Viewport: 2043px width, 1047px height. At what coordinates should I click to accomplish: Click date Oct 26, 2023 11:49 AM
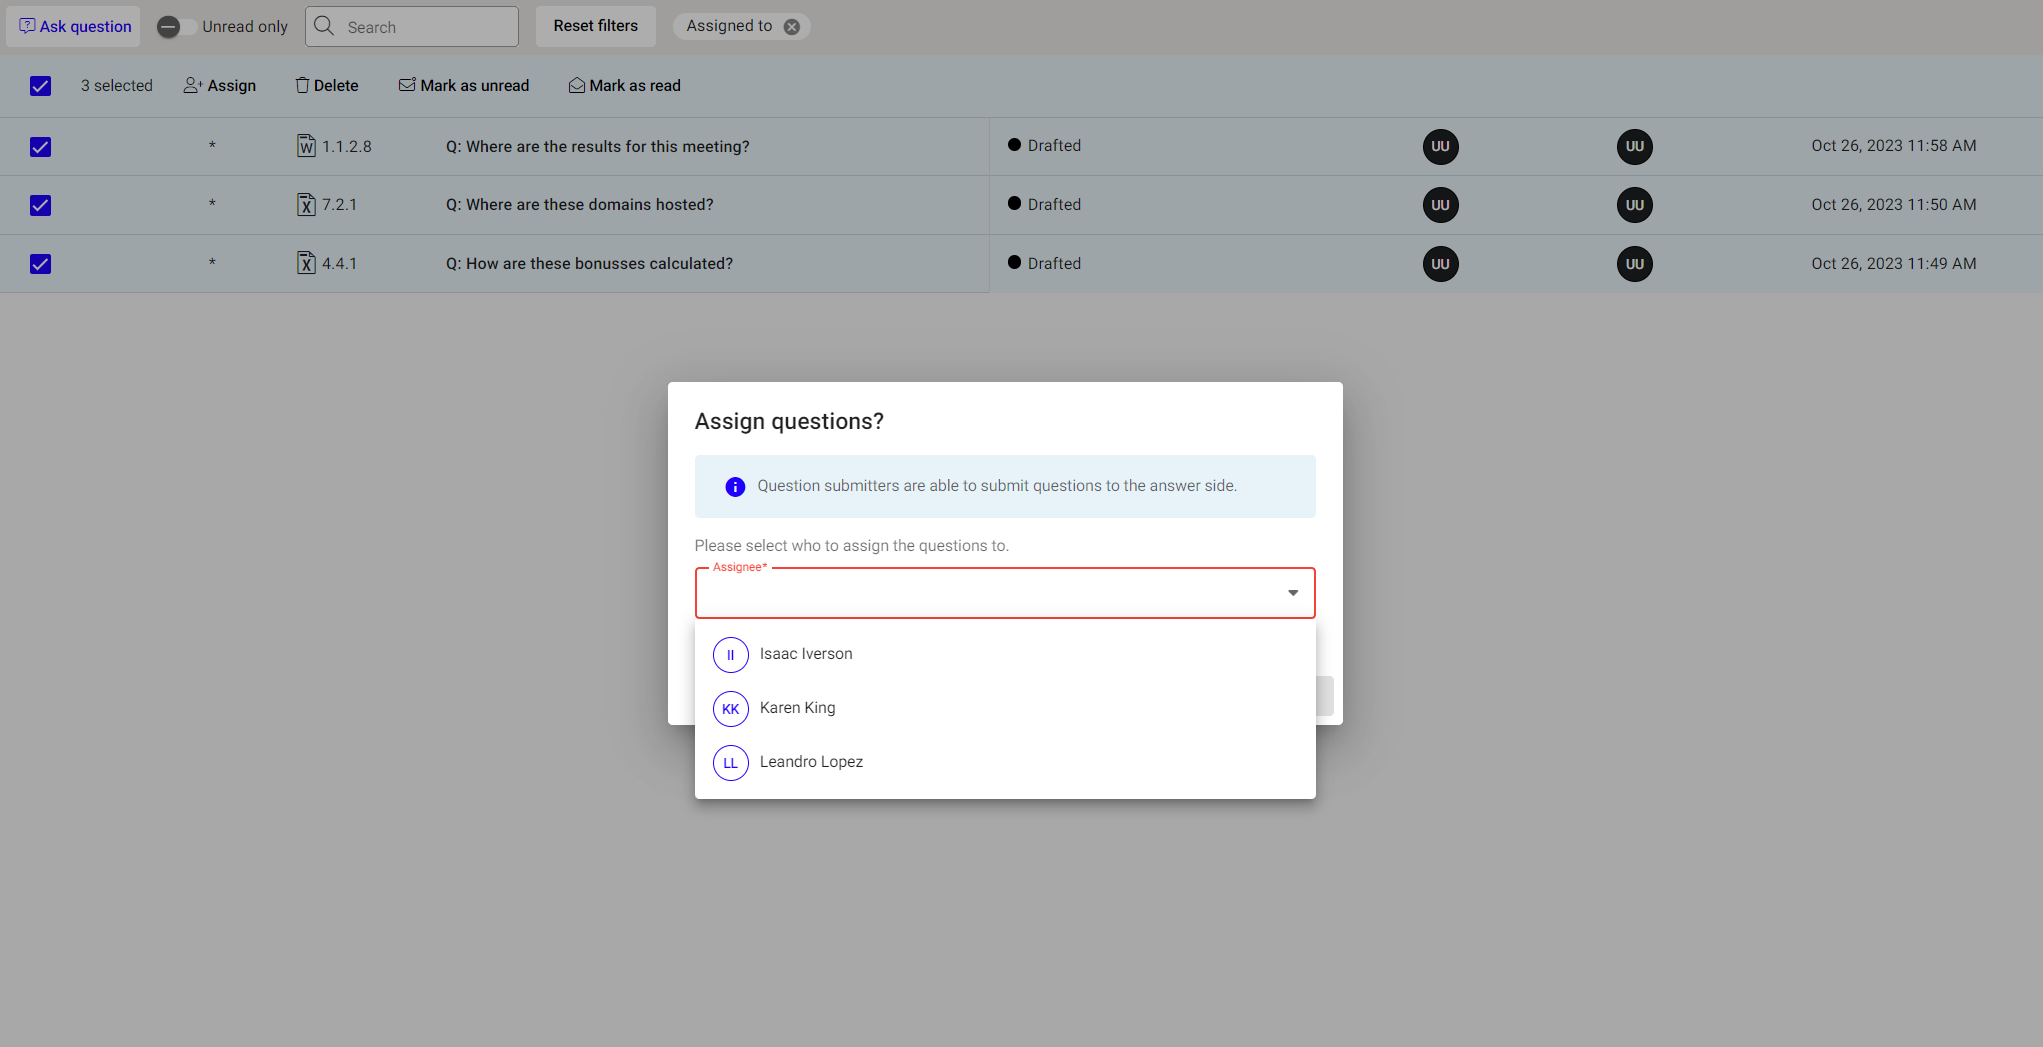click(x=1894, y=264)
